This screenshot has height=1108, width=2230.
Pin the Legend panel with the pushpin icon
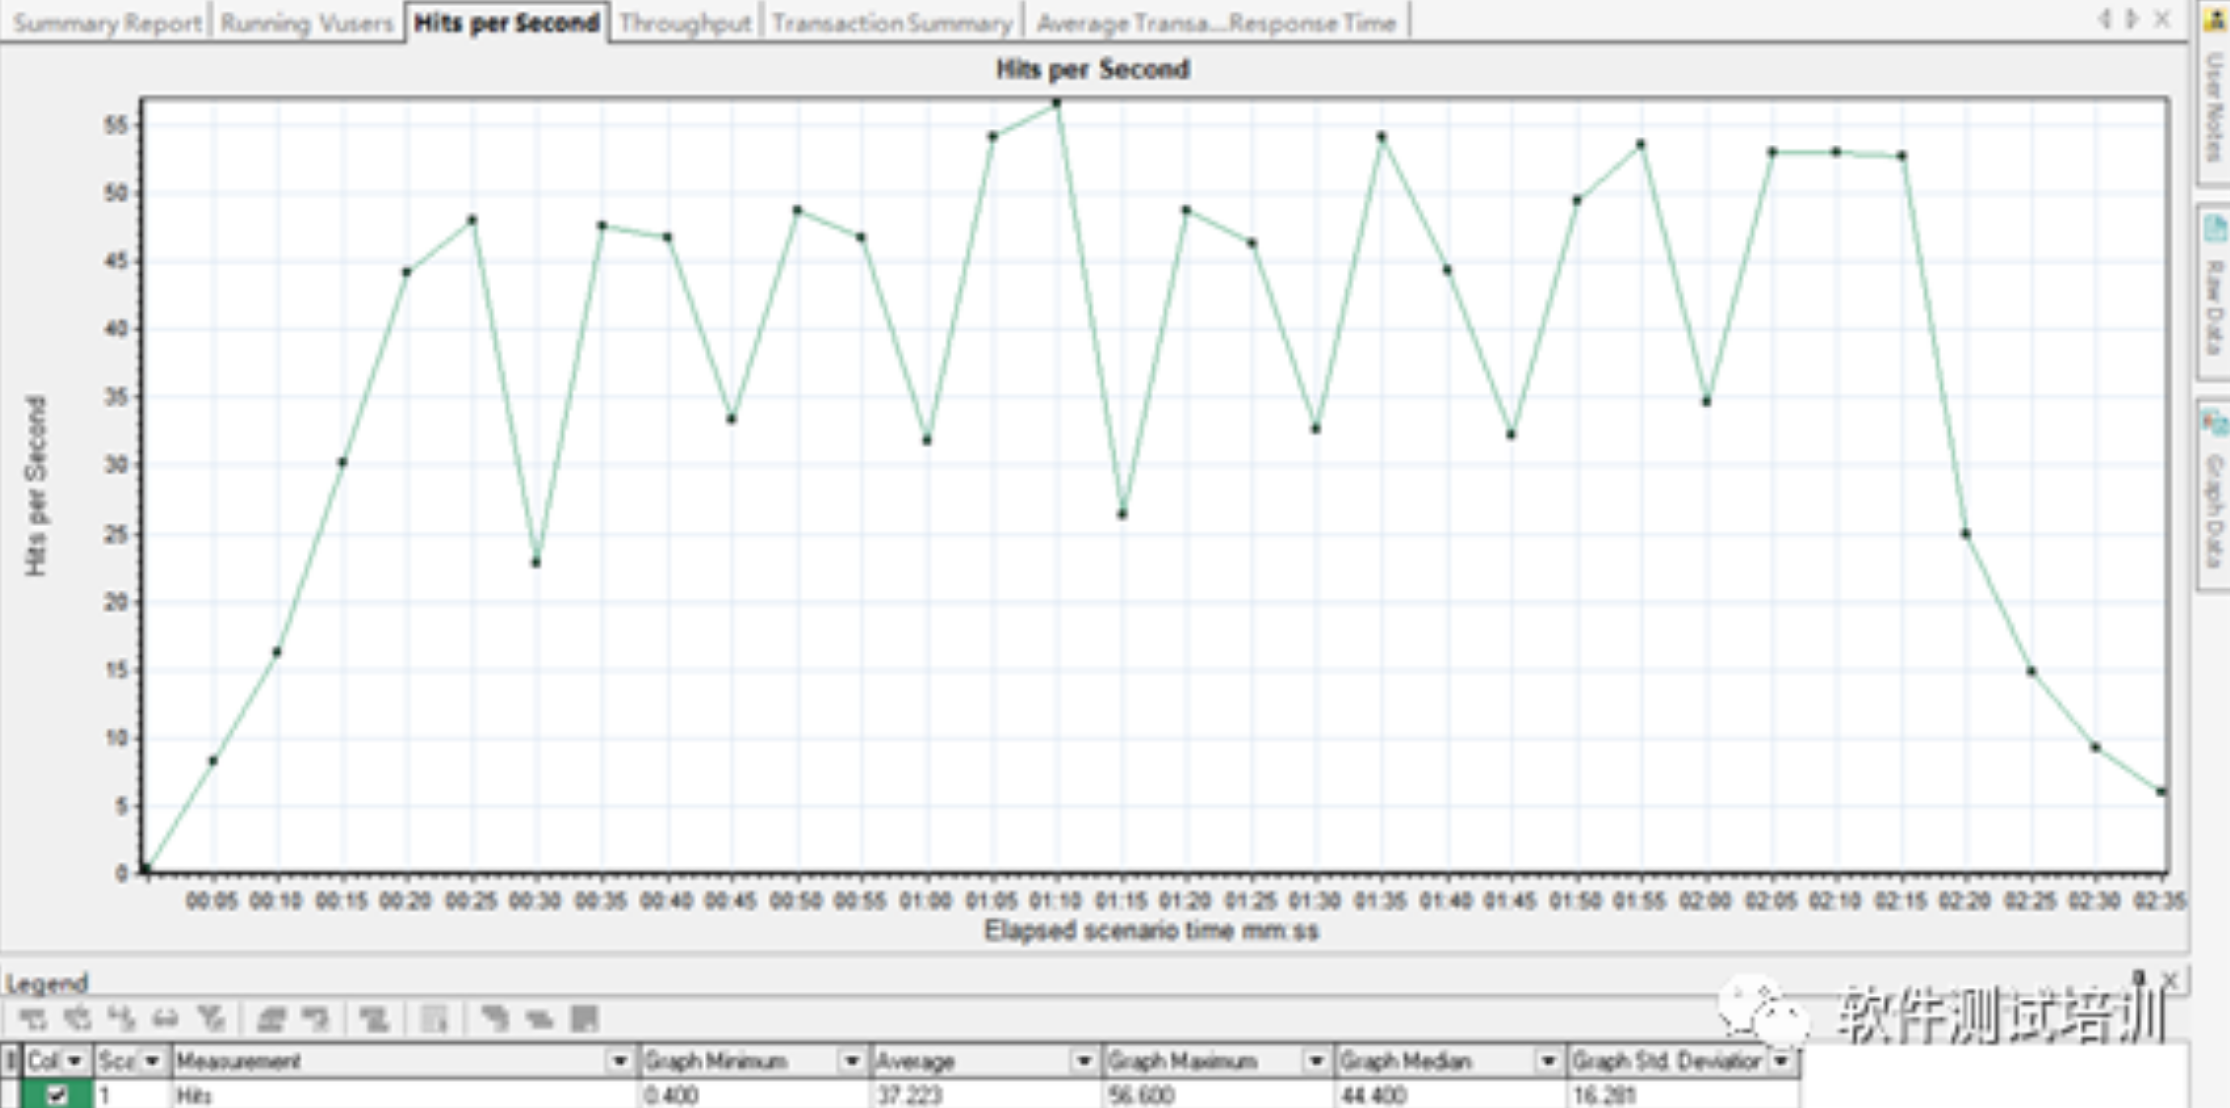[2139, 978]
